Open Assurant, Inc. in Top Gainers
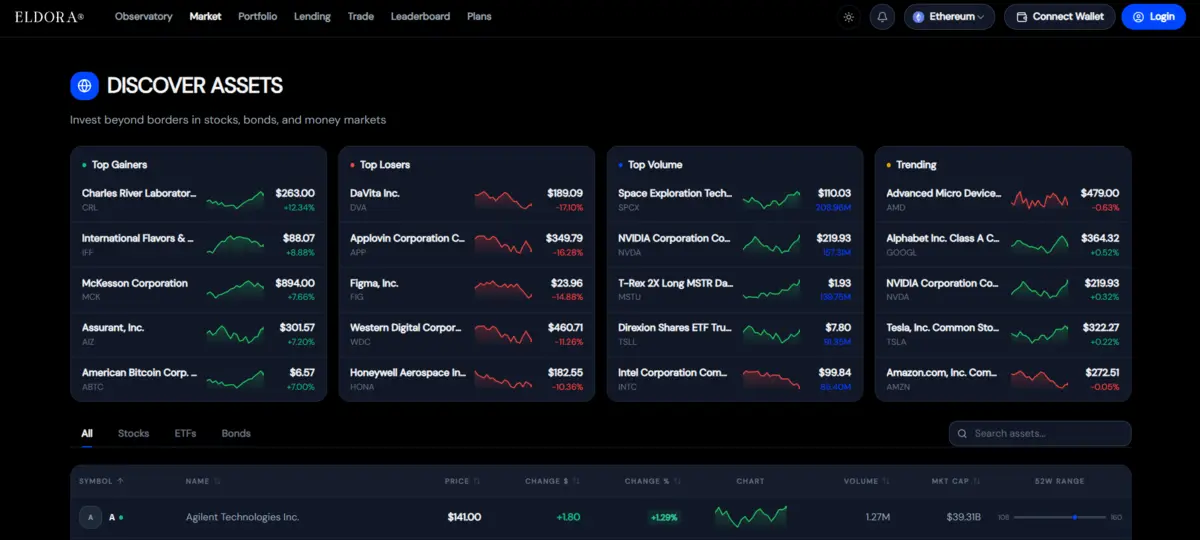The width and height of the screenshot is (1200, 540). tap(199, 334)
